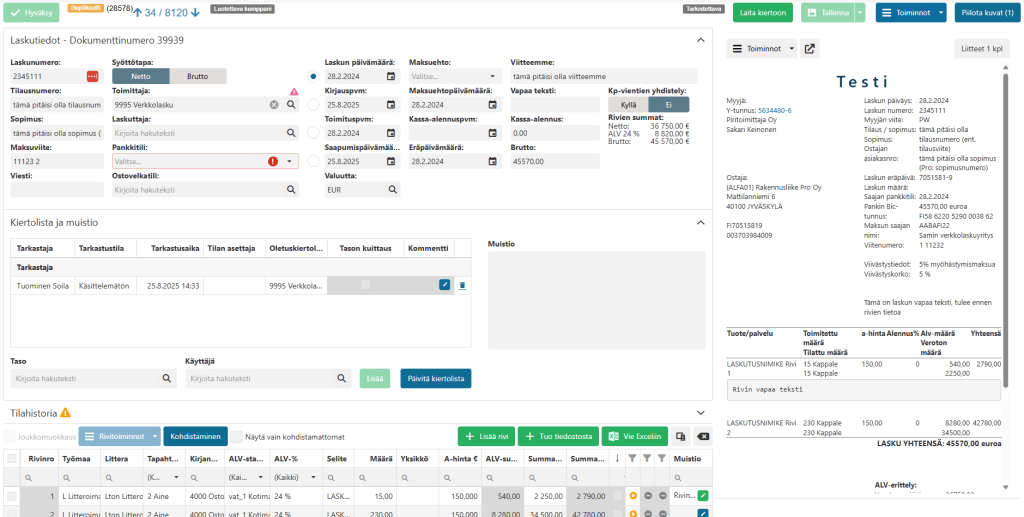
Task: Click search icon in Toimittaja field
Action: 291,104
